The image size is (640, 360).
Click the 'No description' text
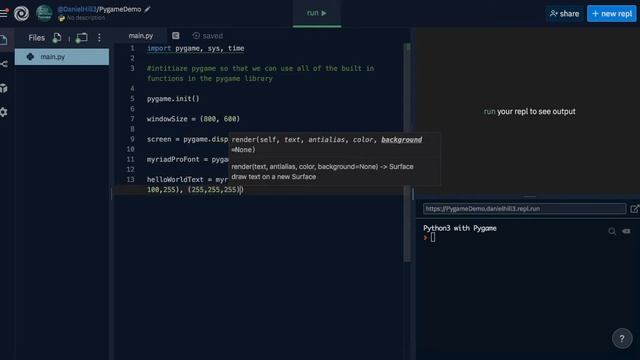[86, 18]
